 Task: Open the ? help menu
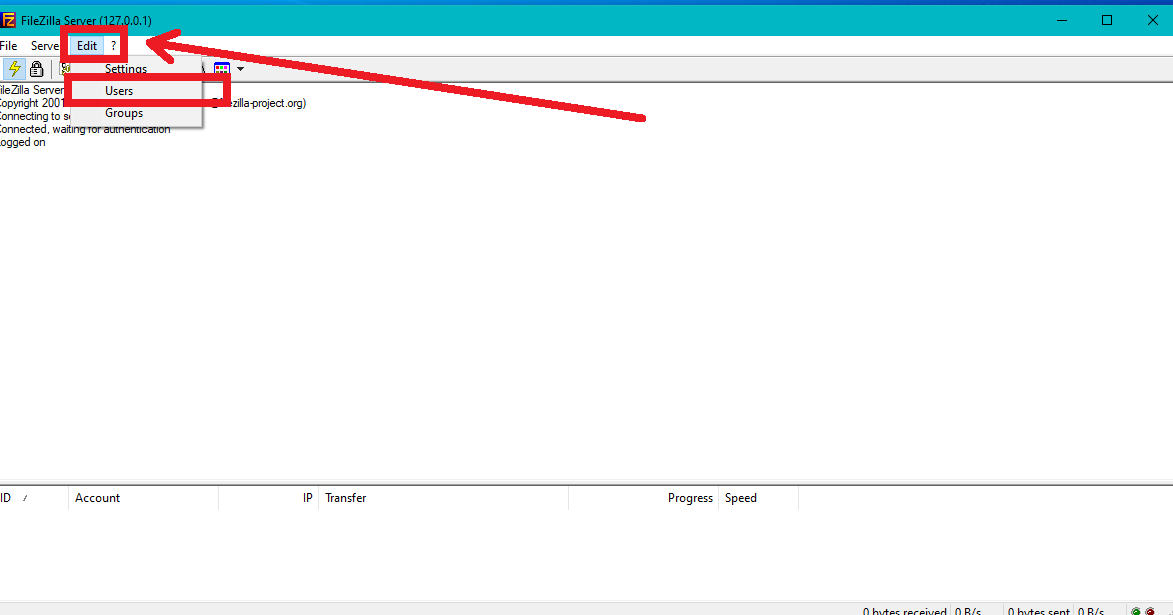point(114,46)
